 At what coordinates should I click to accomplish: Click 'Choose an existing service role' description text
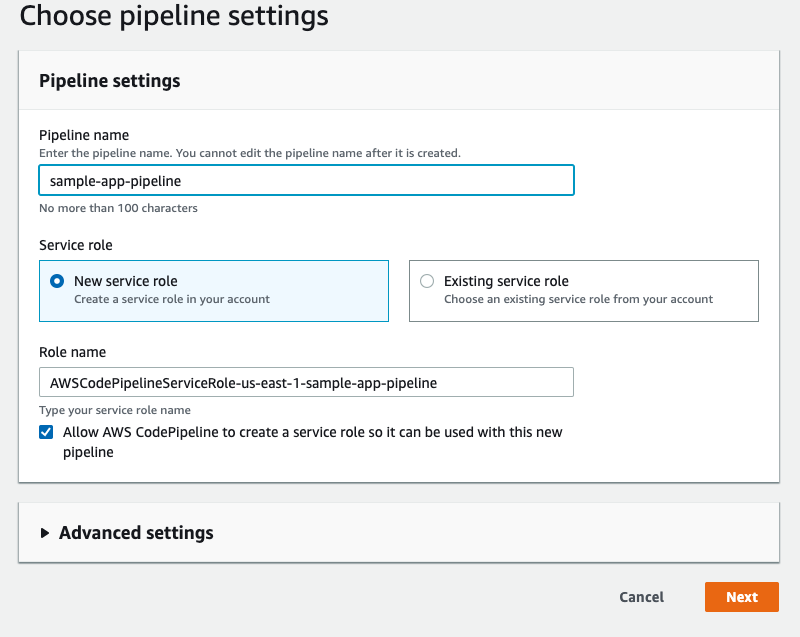tap(578, 299)
